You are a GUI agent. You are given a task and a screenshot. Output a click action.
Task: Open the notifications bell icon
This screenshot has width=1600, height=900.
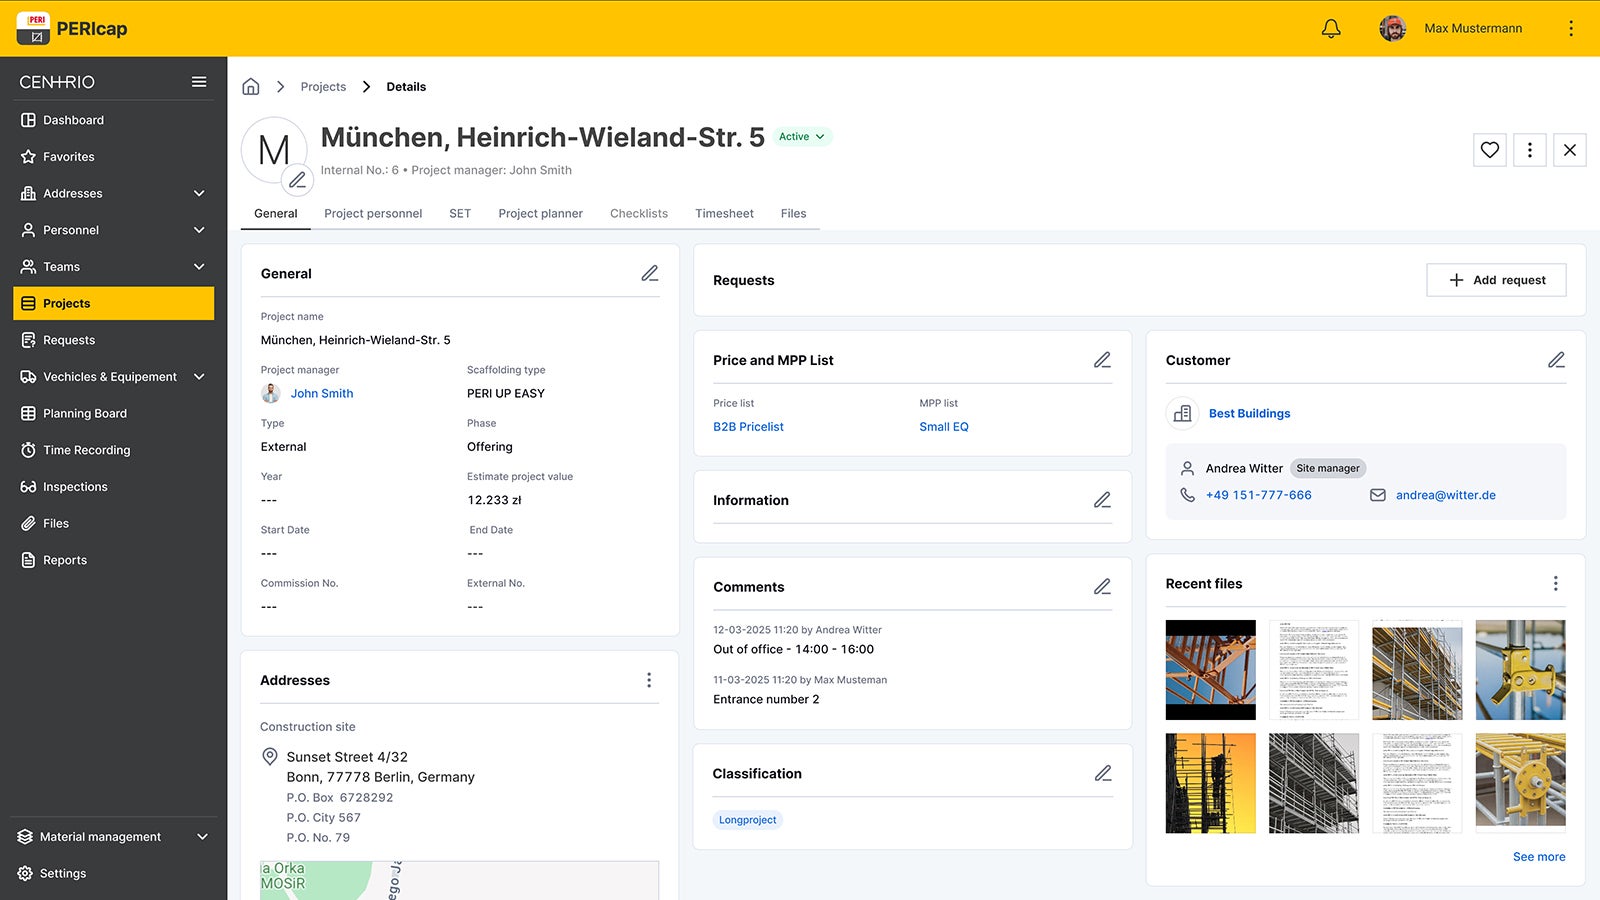pos(1331,28)
